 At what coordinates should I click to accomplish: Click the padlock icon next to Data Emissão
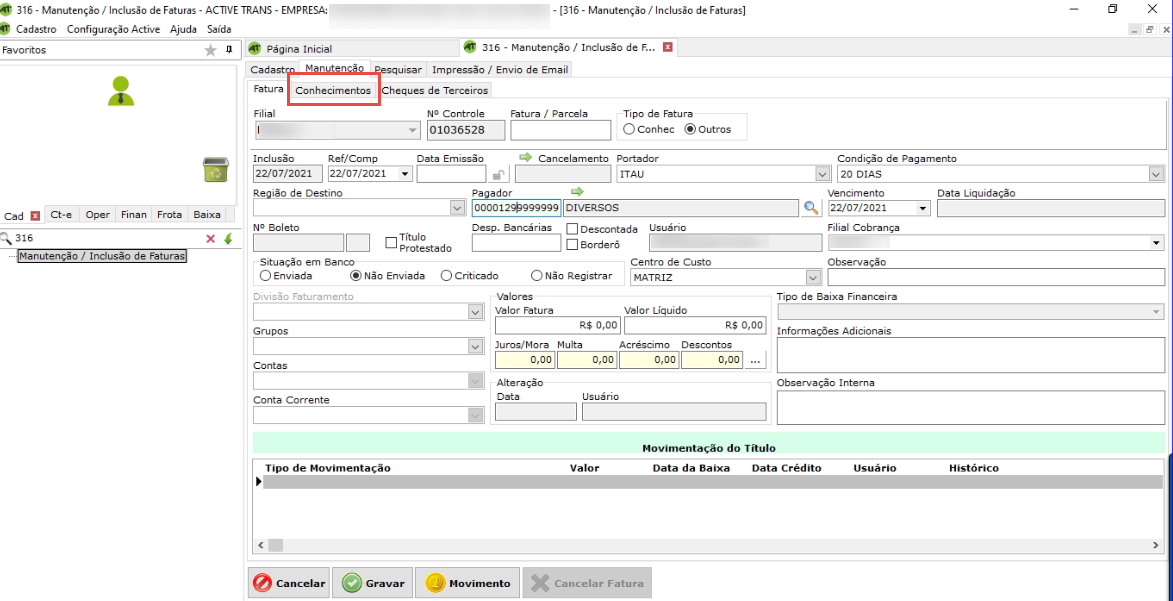pos(499,175)
